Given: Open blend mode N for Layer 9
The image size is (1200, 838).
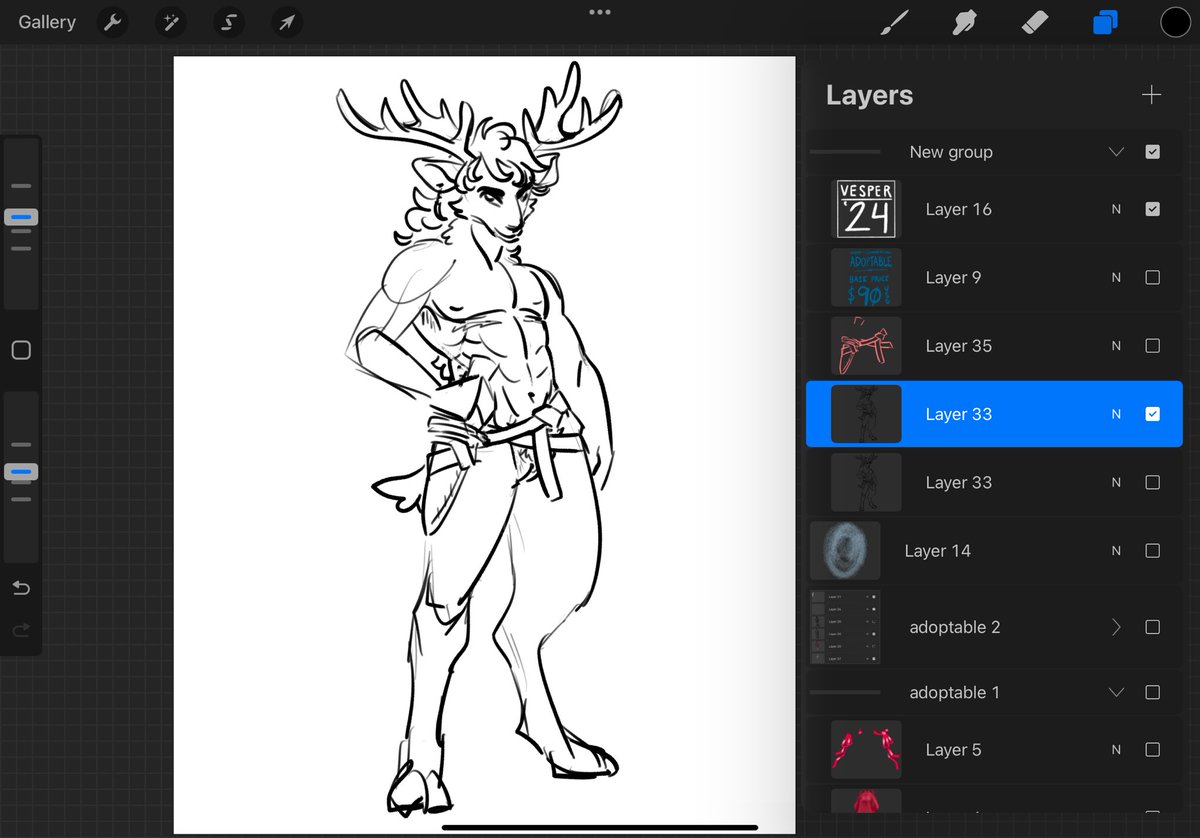Looking at the screenshot, I should (x=1116, y=277).
